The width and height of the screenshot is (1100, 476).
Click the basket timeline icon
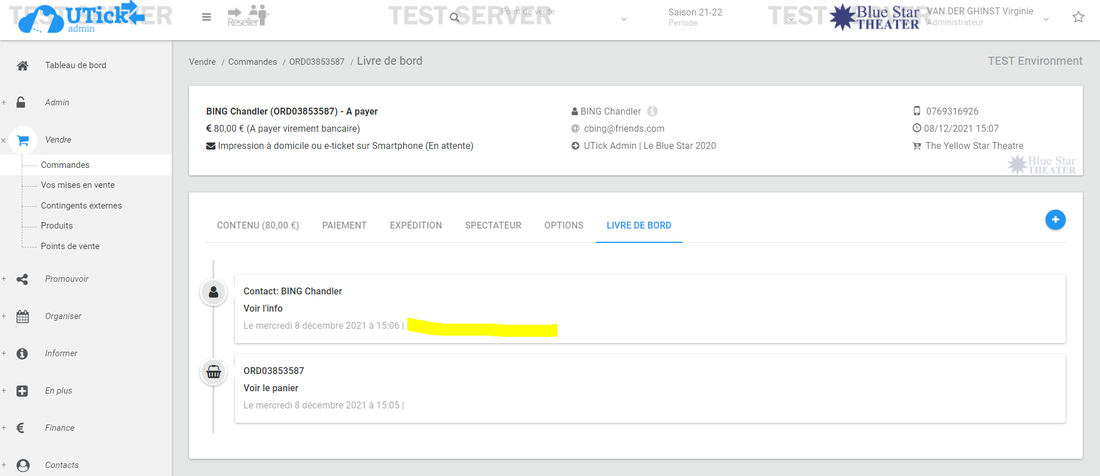(x=213, y=373)
